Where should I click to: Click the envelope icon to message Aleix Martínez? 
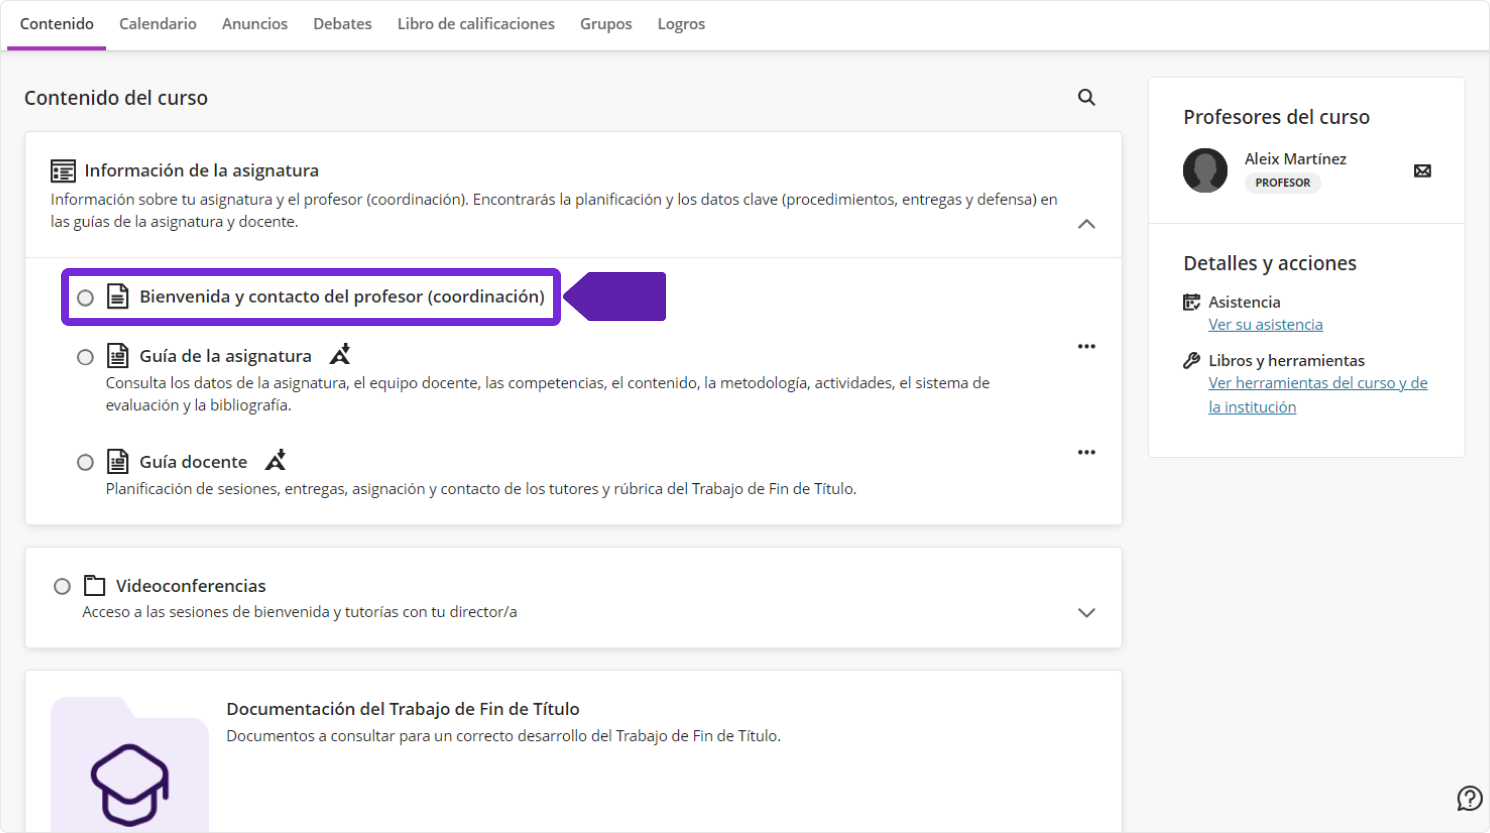pos(1422,171)
